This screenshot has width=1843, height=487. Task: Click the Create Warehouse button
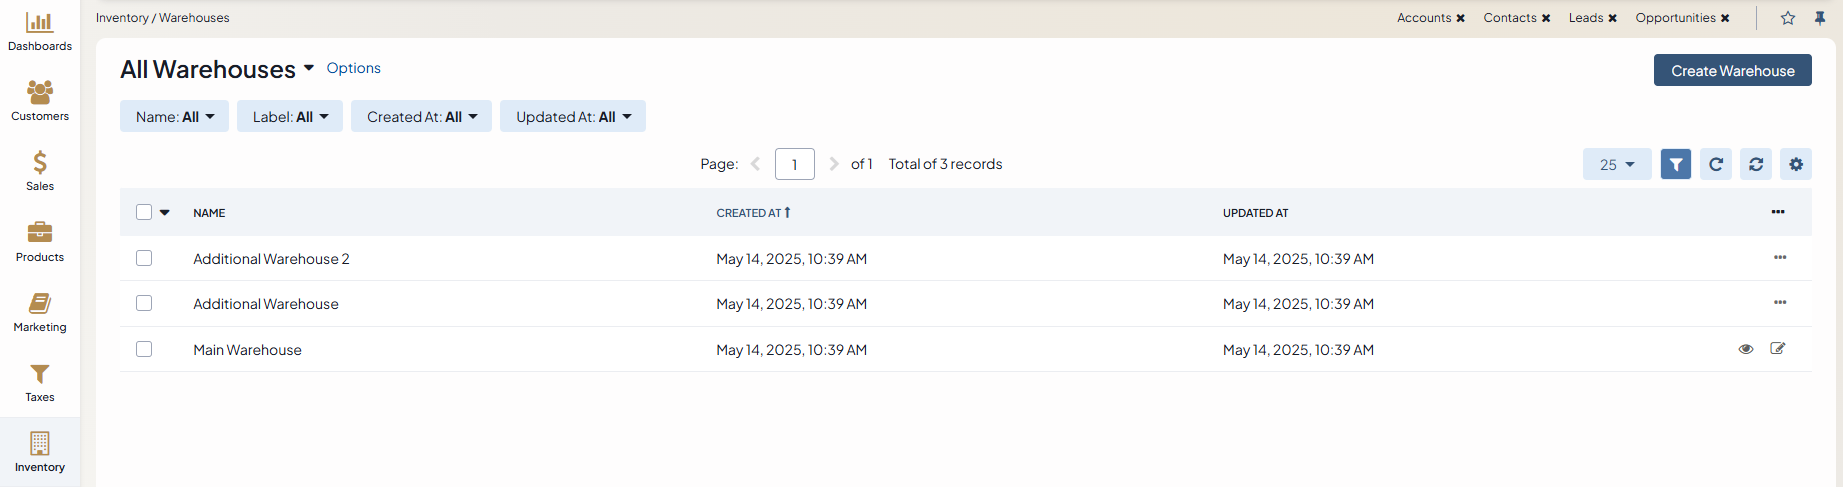(x=1732, y=71)
